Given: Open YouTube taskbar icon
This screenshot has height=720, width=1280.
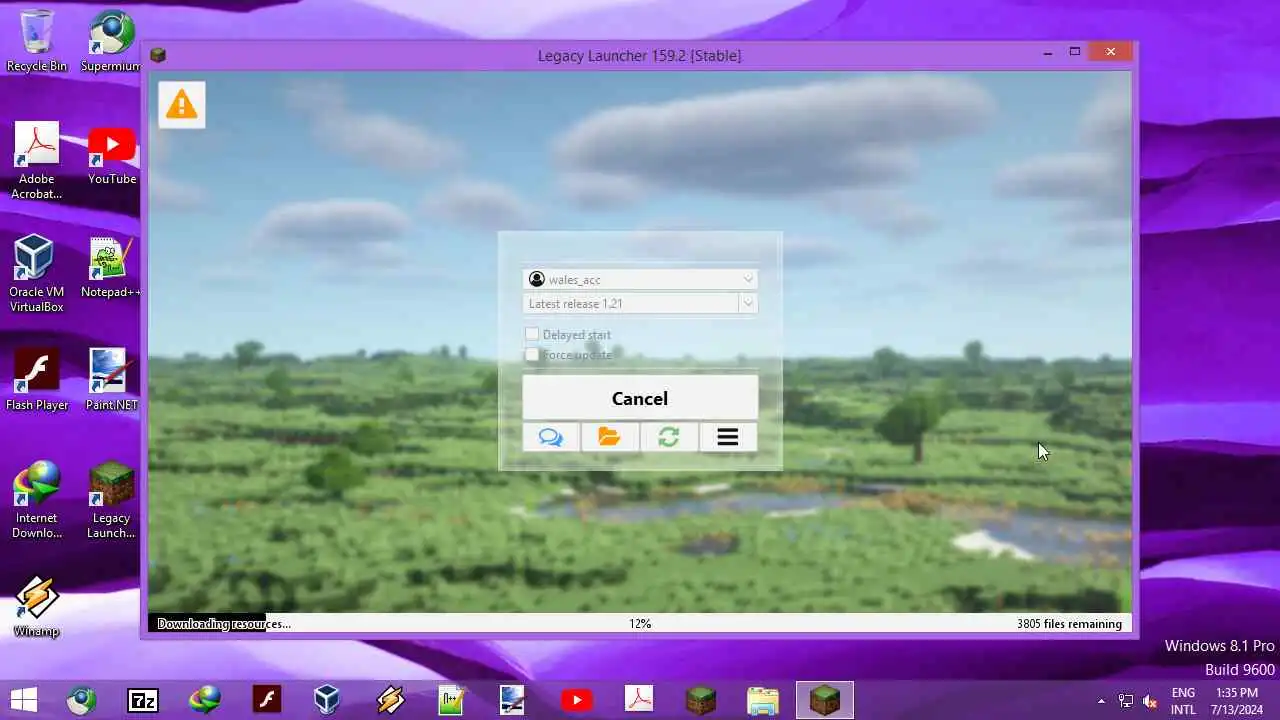Looking at the screenshot, I should 576,700.
